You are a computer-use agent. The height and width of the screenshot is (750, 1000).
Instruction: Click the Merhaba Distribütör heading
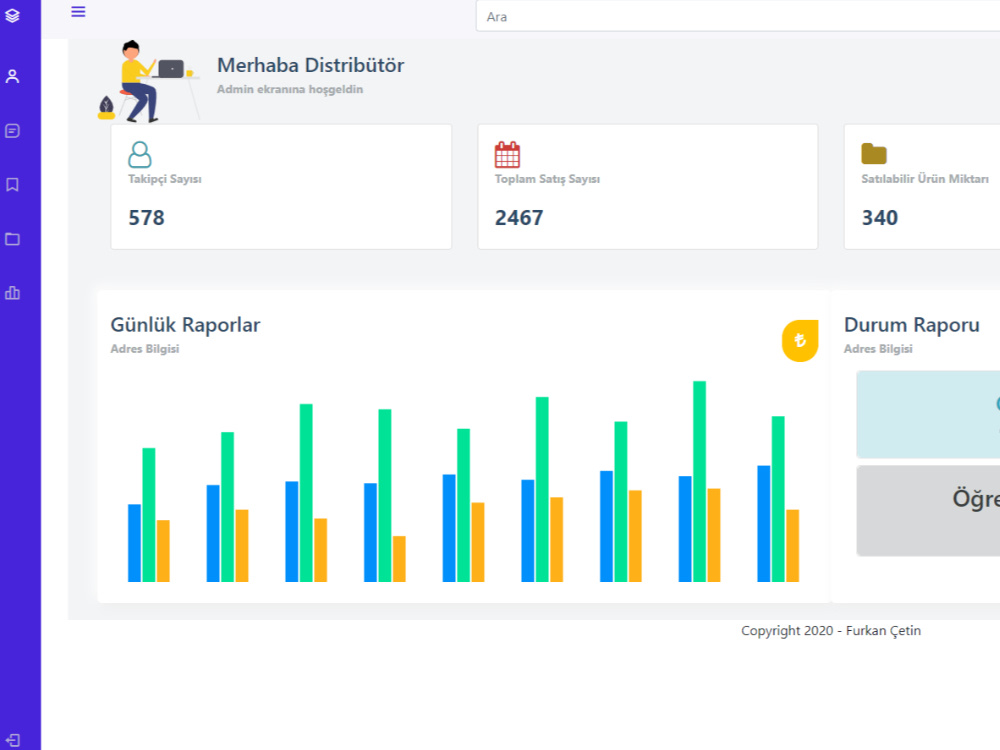click(311, 65)
